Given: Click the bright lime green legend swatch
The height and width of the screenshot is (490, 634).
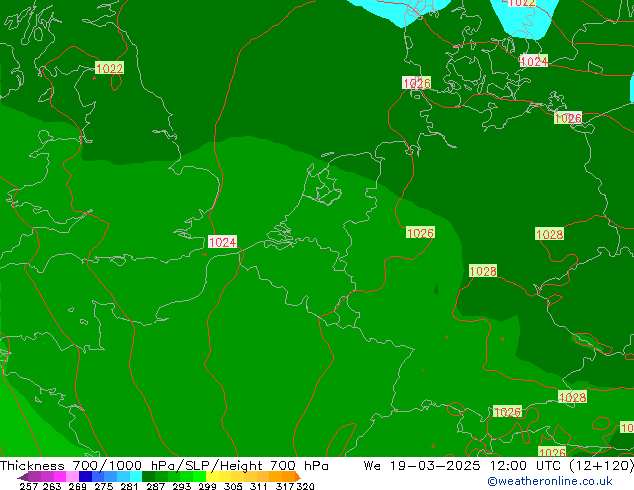Looking at the screenshot, I should click(x=200, y=477).
